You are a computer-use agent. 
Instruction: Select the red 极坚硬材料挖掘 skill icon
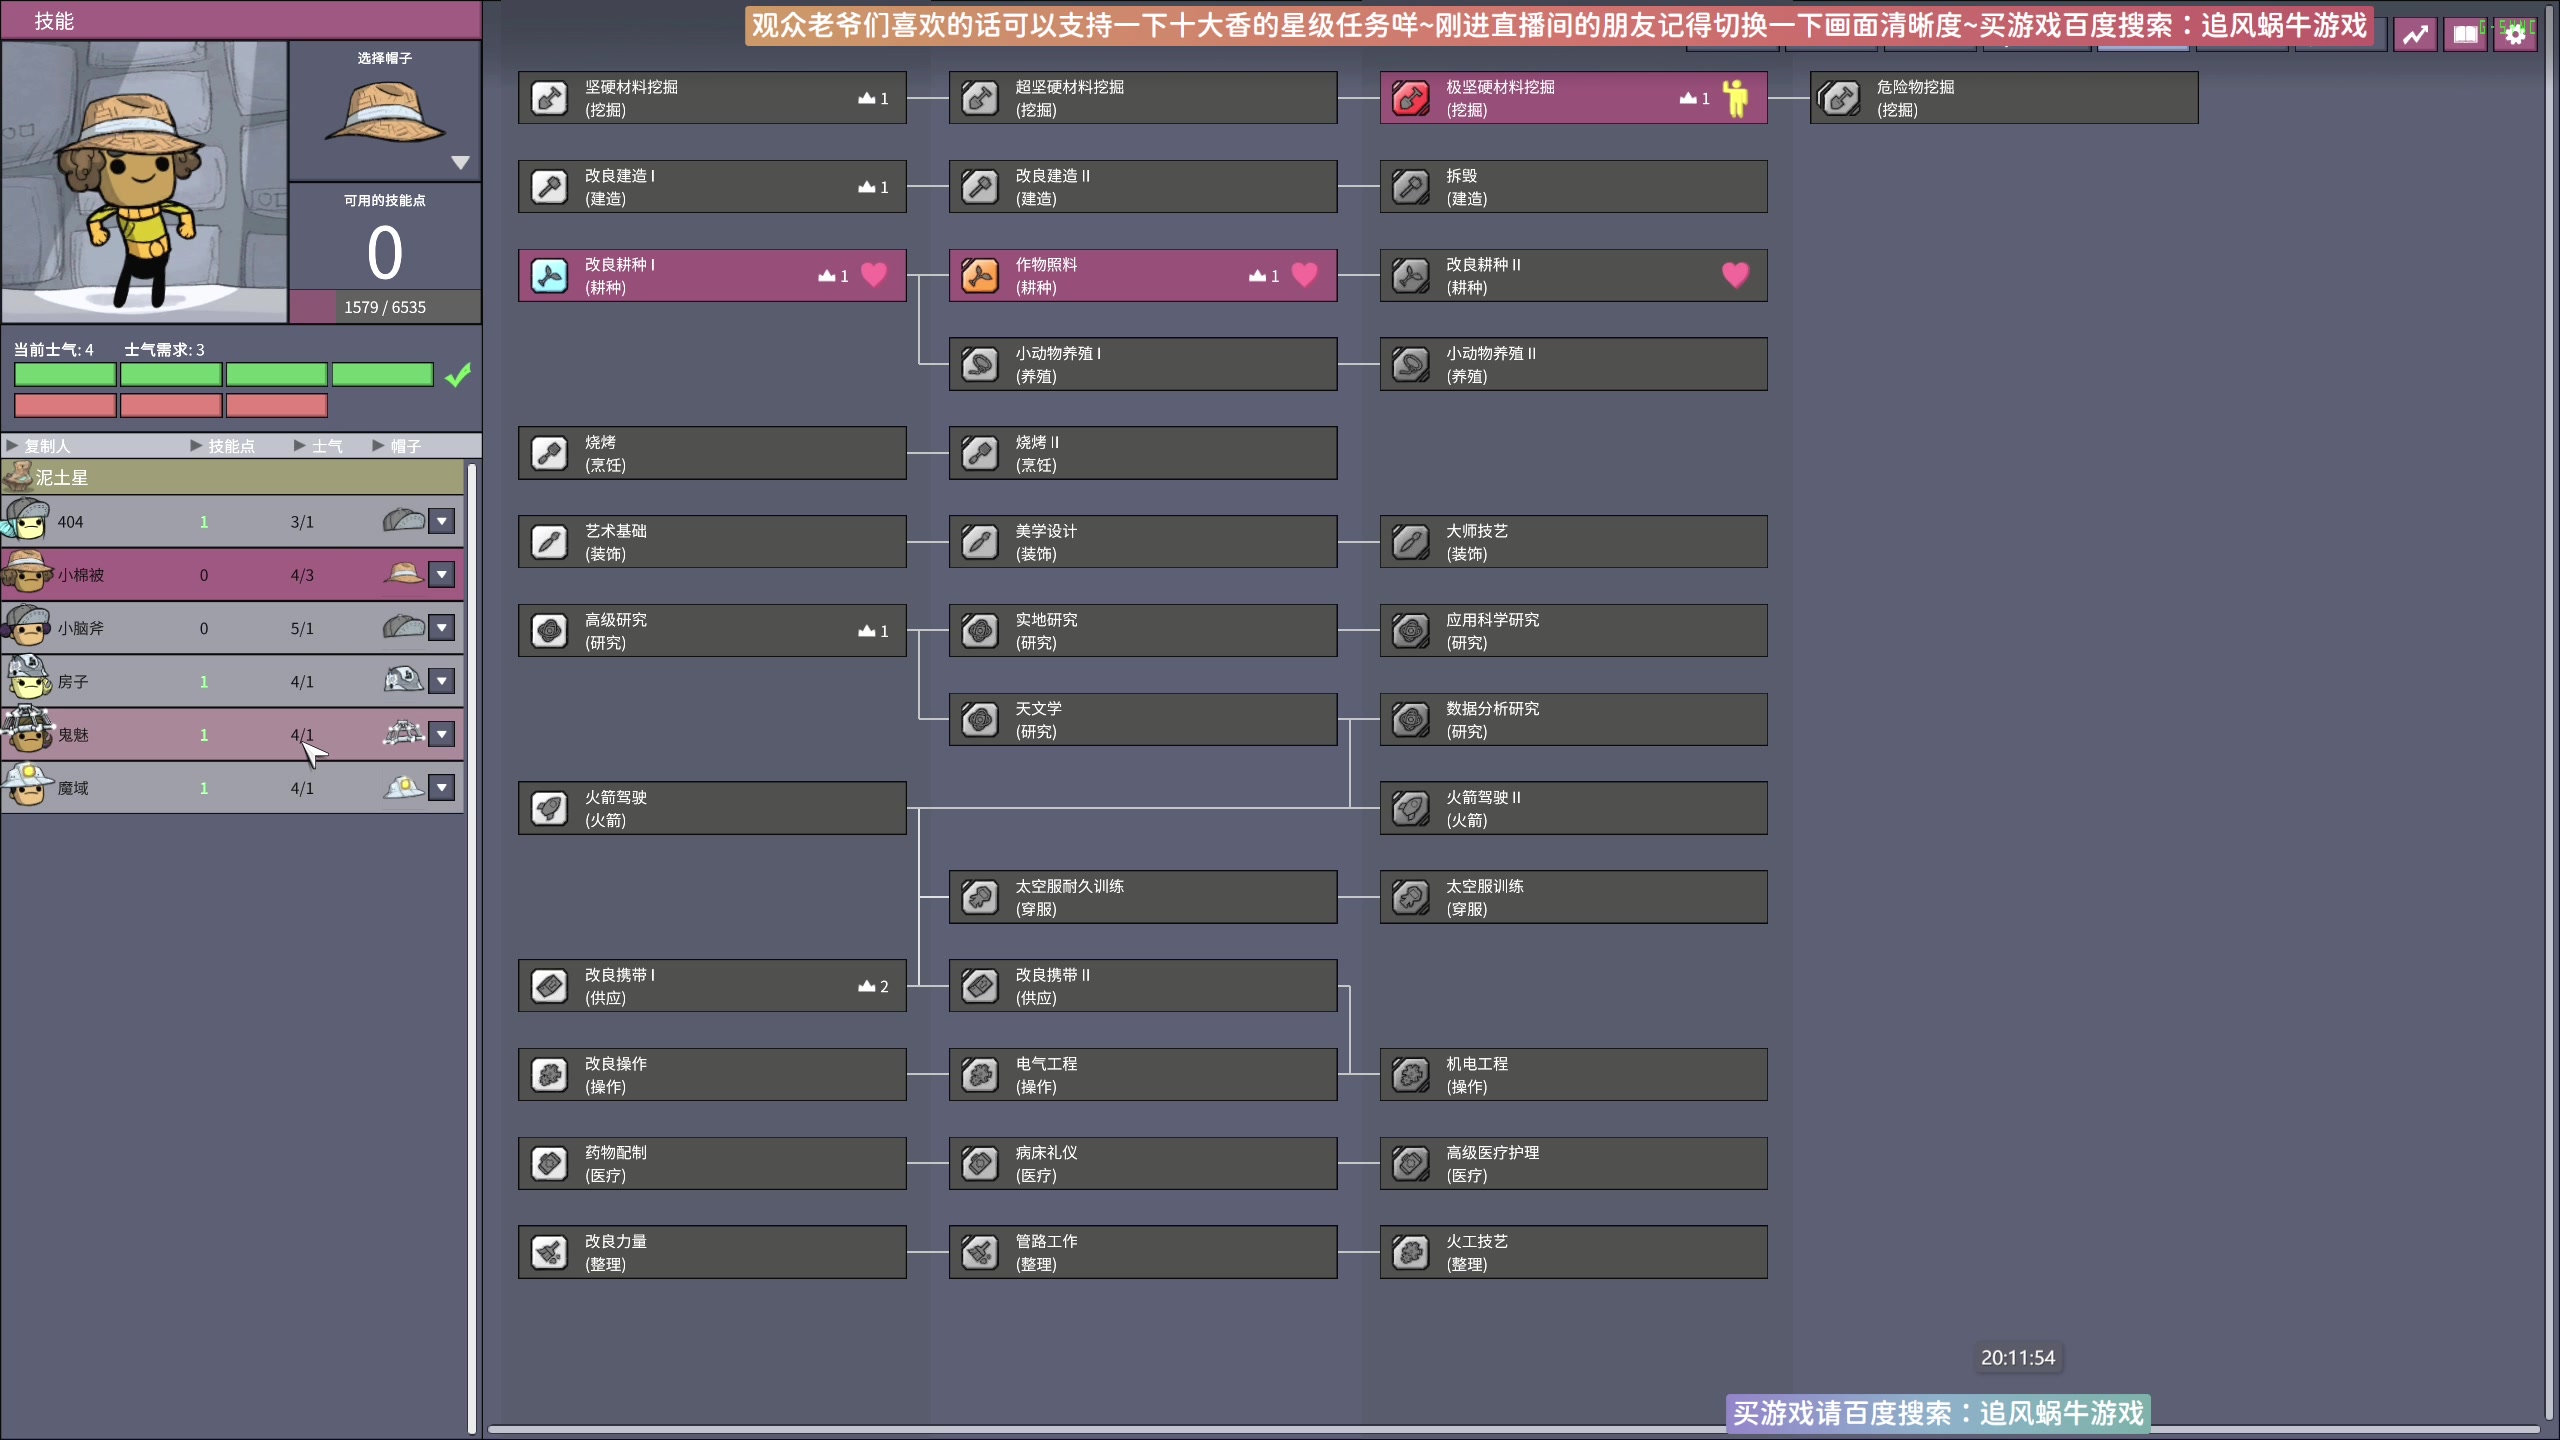(1411, 98)
